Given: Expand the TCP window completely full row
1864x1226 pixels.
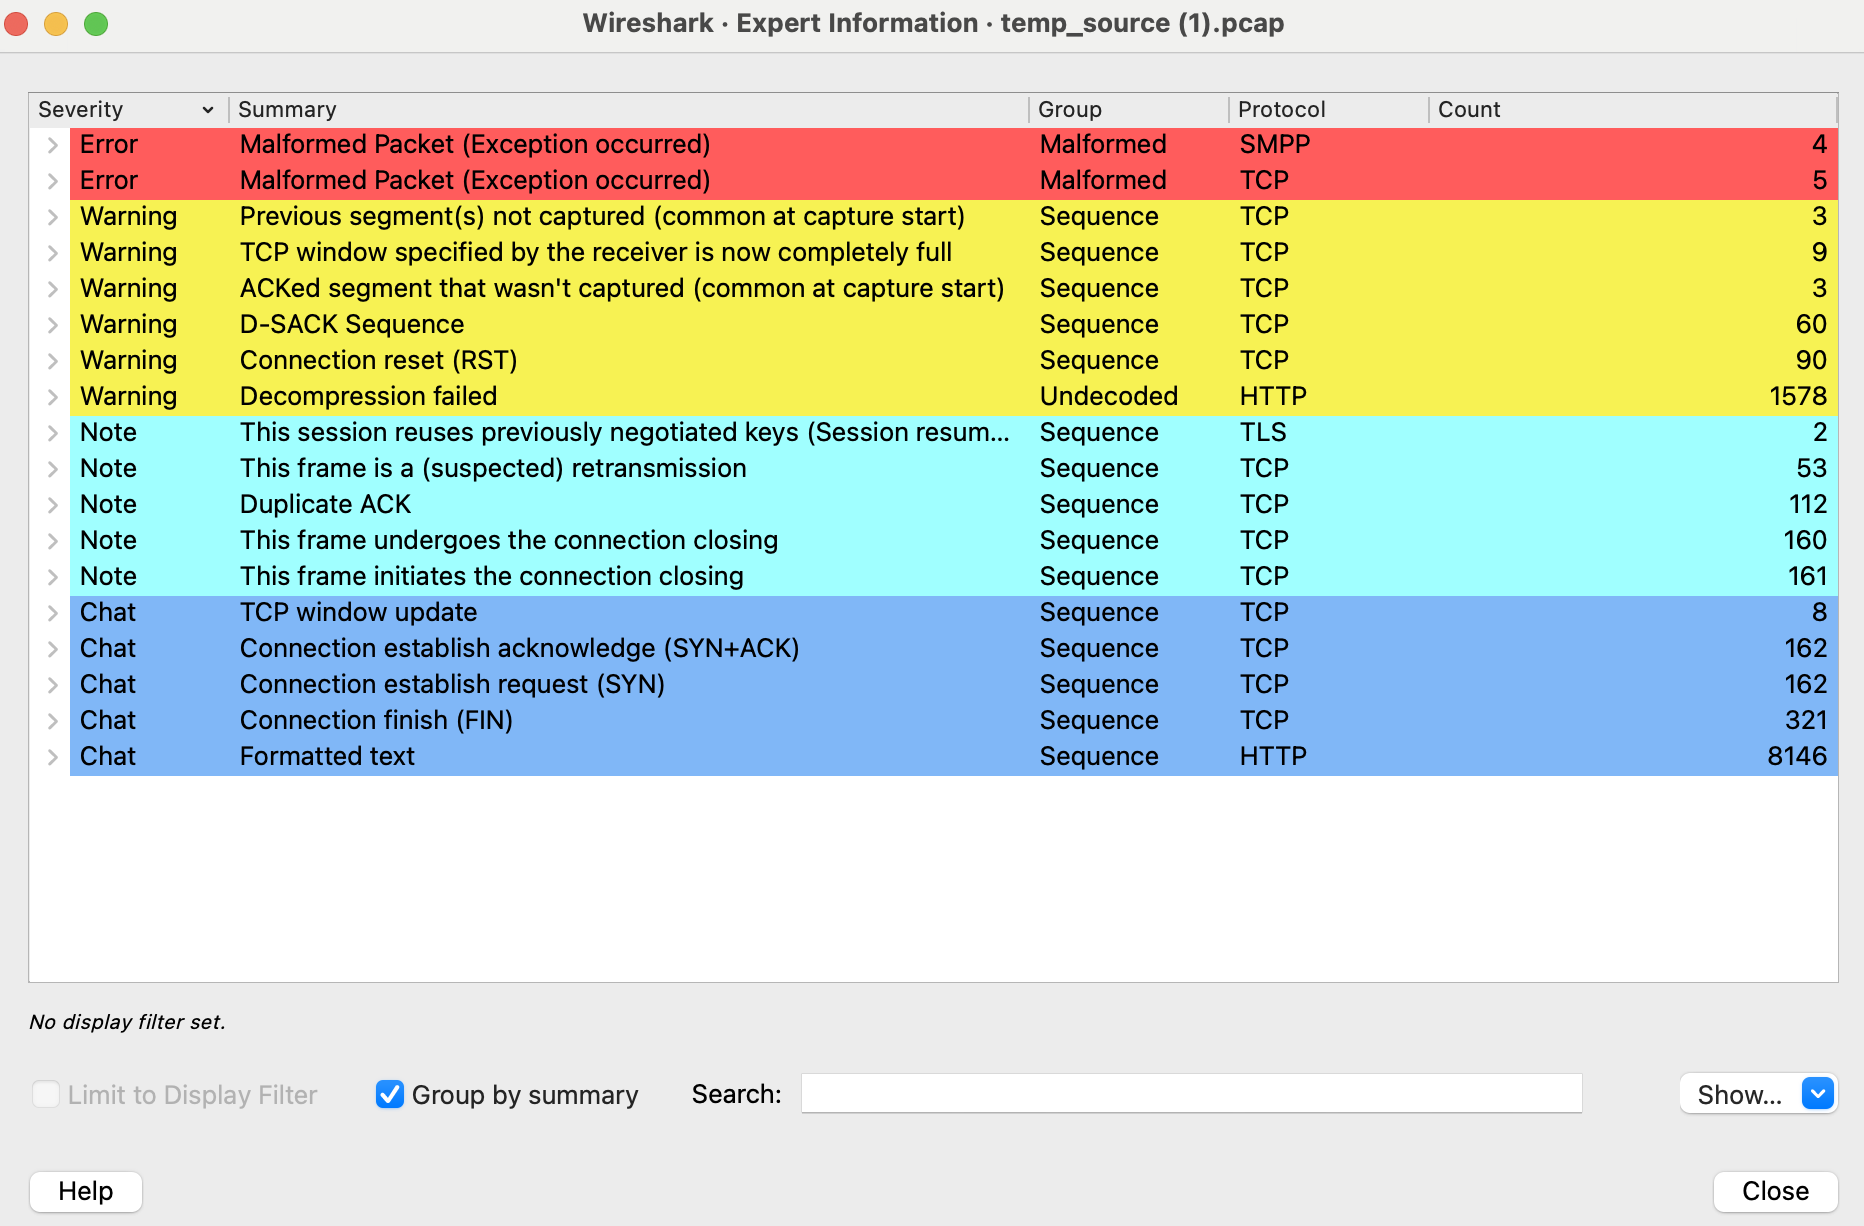Looking at the screenshot, I should pyautogui.click(x=53, y=253).
